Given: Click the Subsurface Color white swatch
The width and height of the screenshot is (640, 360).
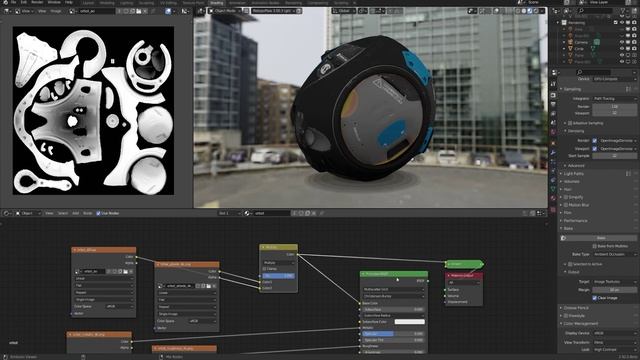Looking at the screenshot, I should pos(409,322).
